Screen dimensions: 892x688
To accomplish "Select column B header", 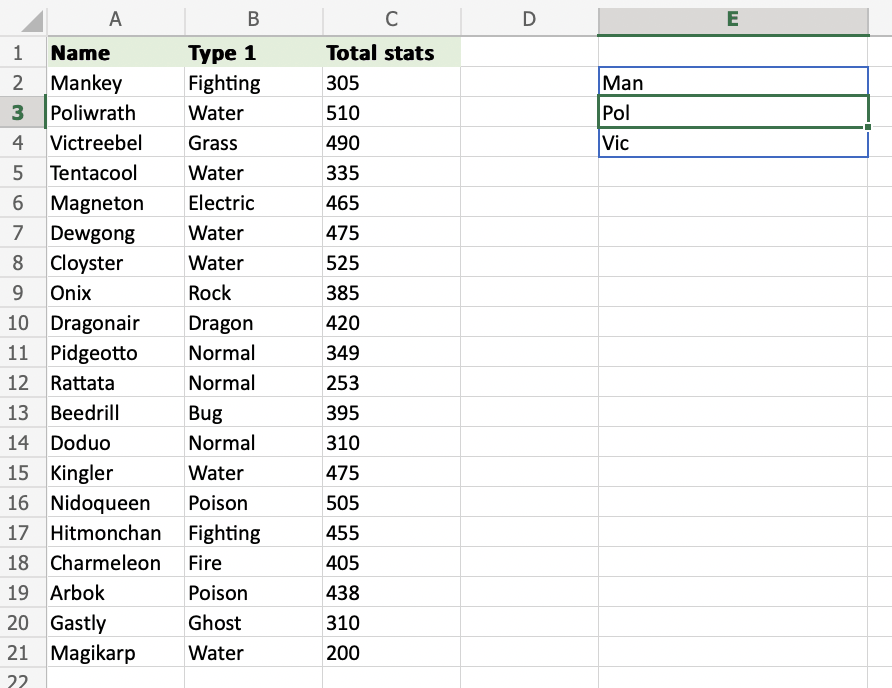I will 253,18.
